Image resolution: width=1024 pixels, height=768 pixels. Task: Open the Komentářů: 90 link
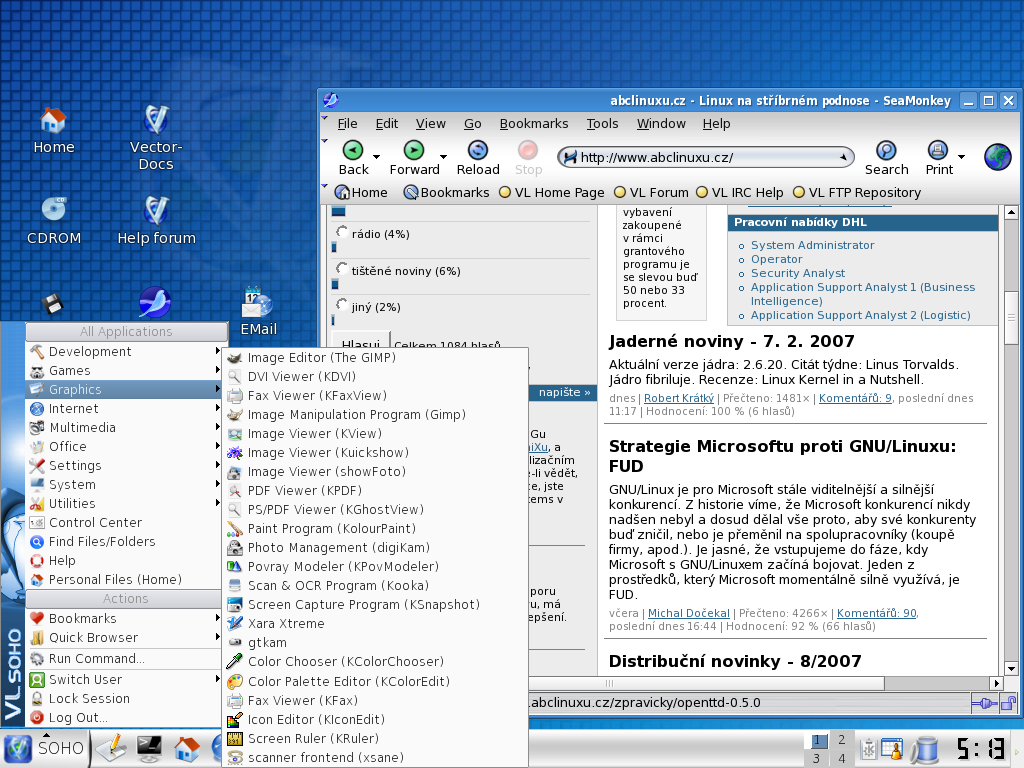tap(877, 613)
